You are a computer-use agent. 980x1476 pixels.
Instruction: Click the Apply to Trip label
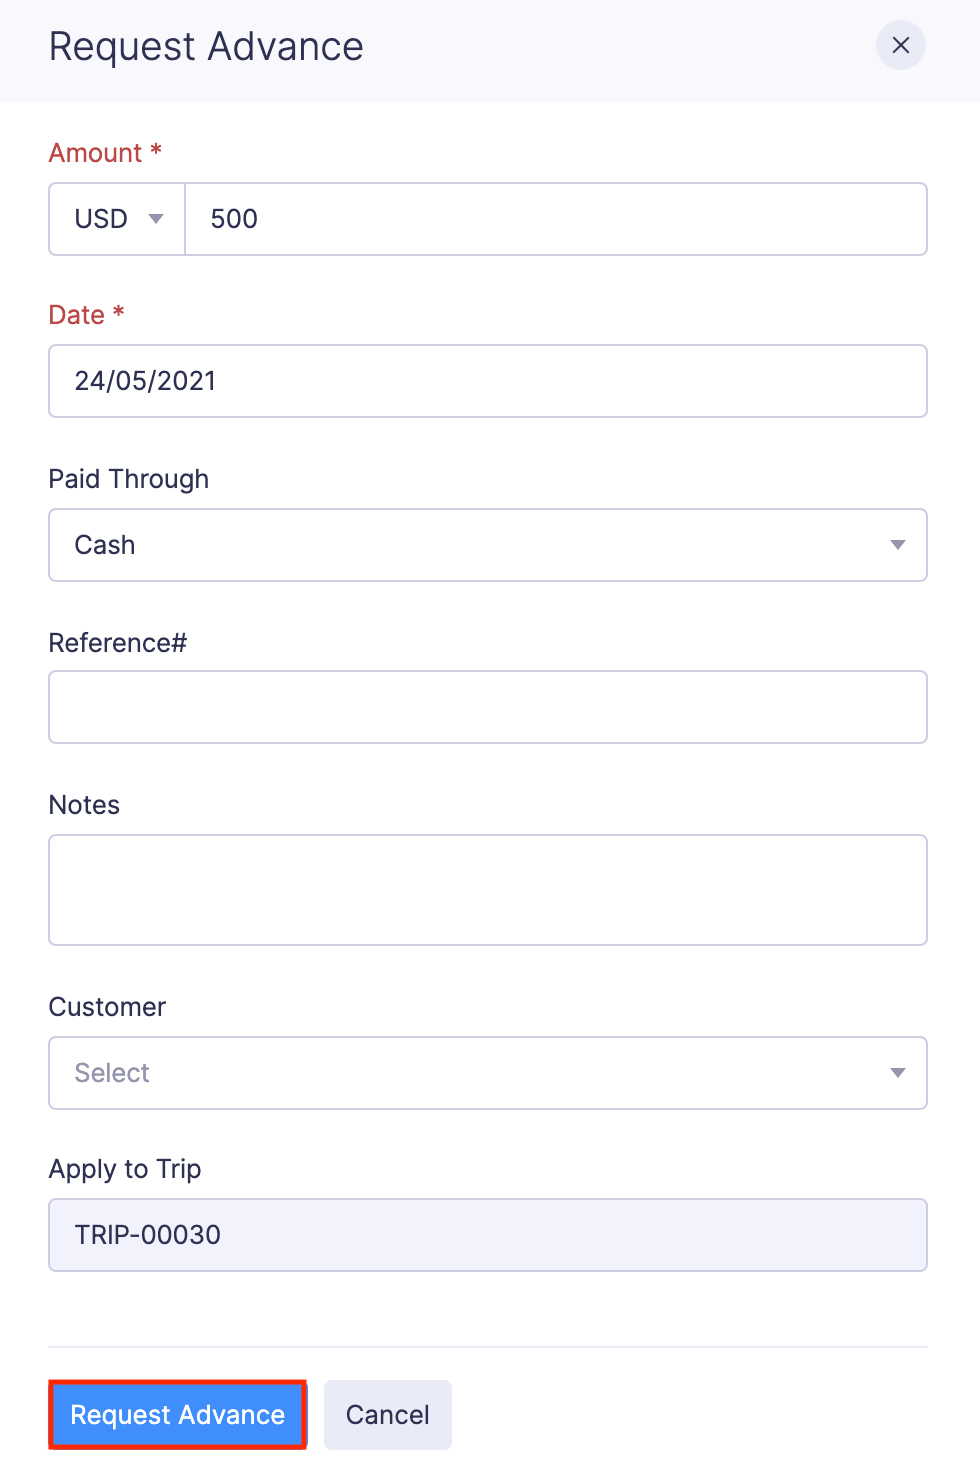pos(125,1169)
